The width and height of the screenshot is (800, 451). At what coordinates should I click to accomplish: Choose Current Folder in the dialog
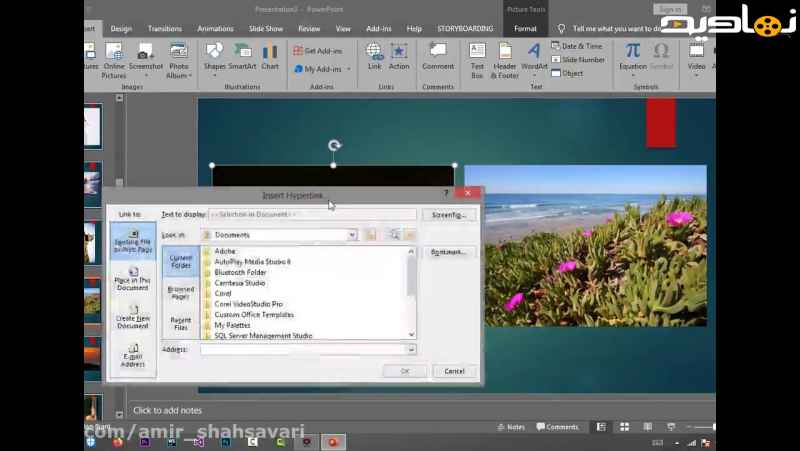point(181,261)
